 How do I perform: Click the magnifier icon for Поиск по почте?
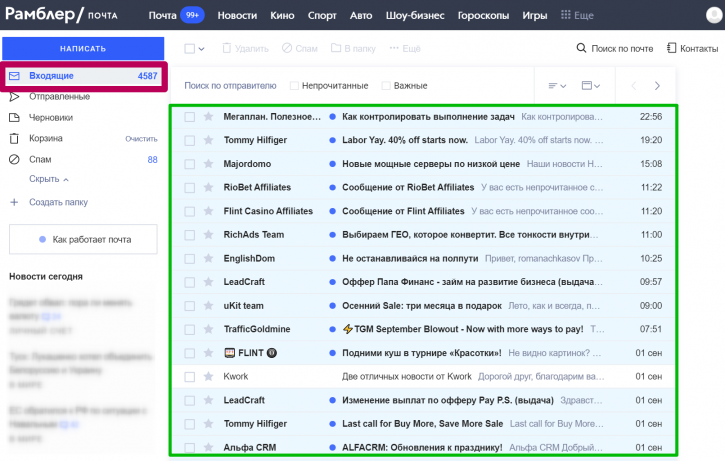[581, 48]
